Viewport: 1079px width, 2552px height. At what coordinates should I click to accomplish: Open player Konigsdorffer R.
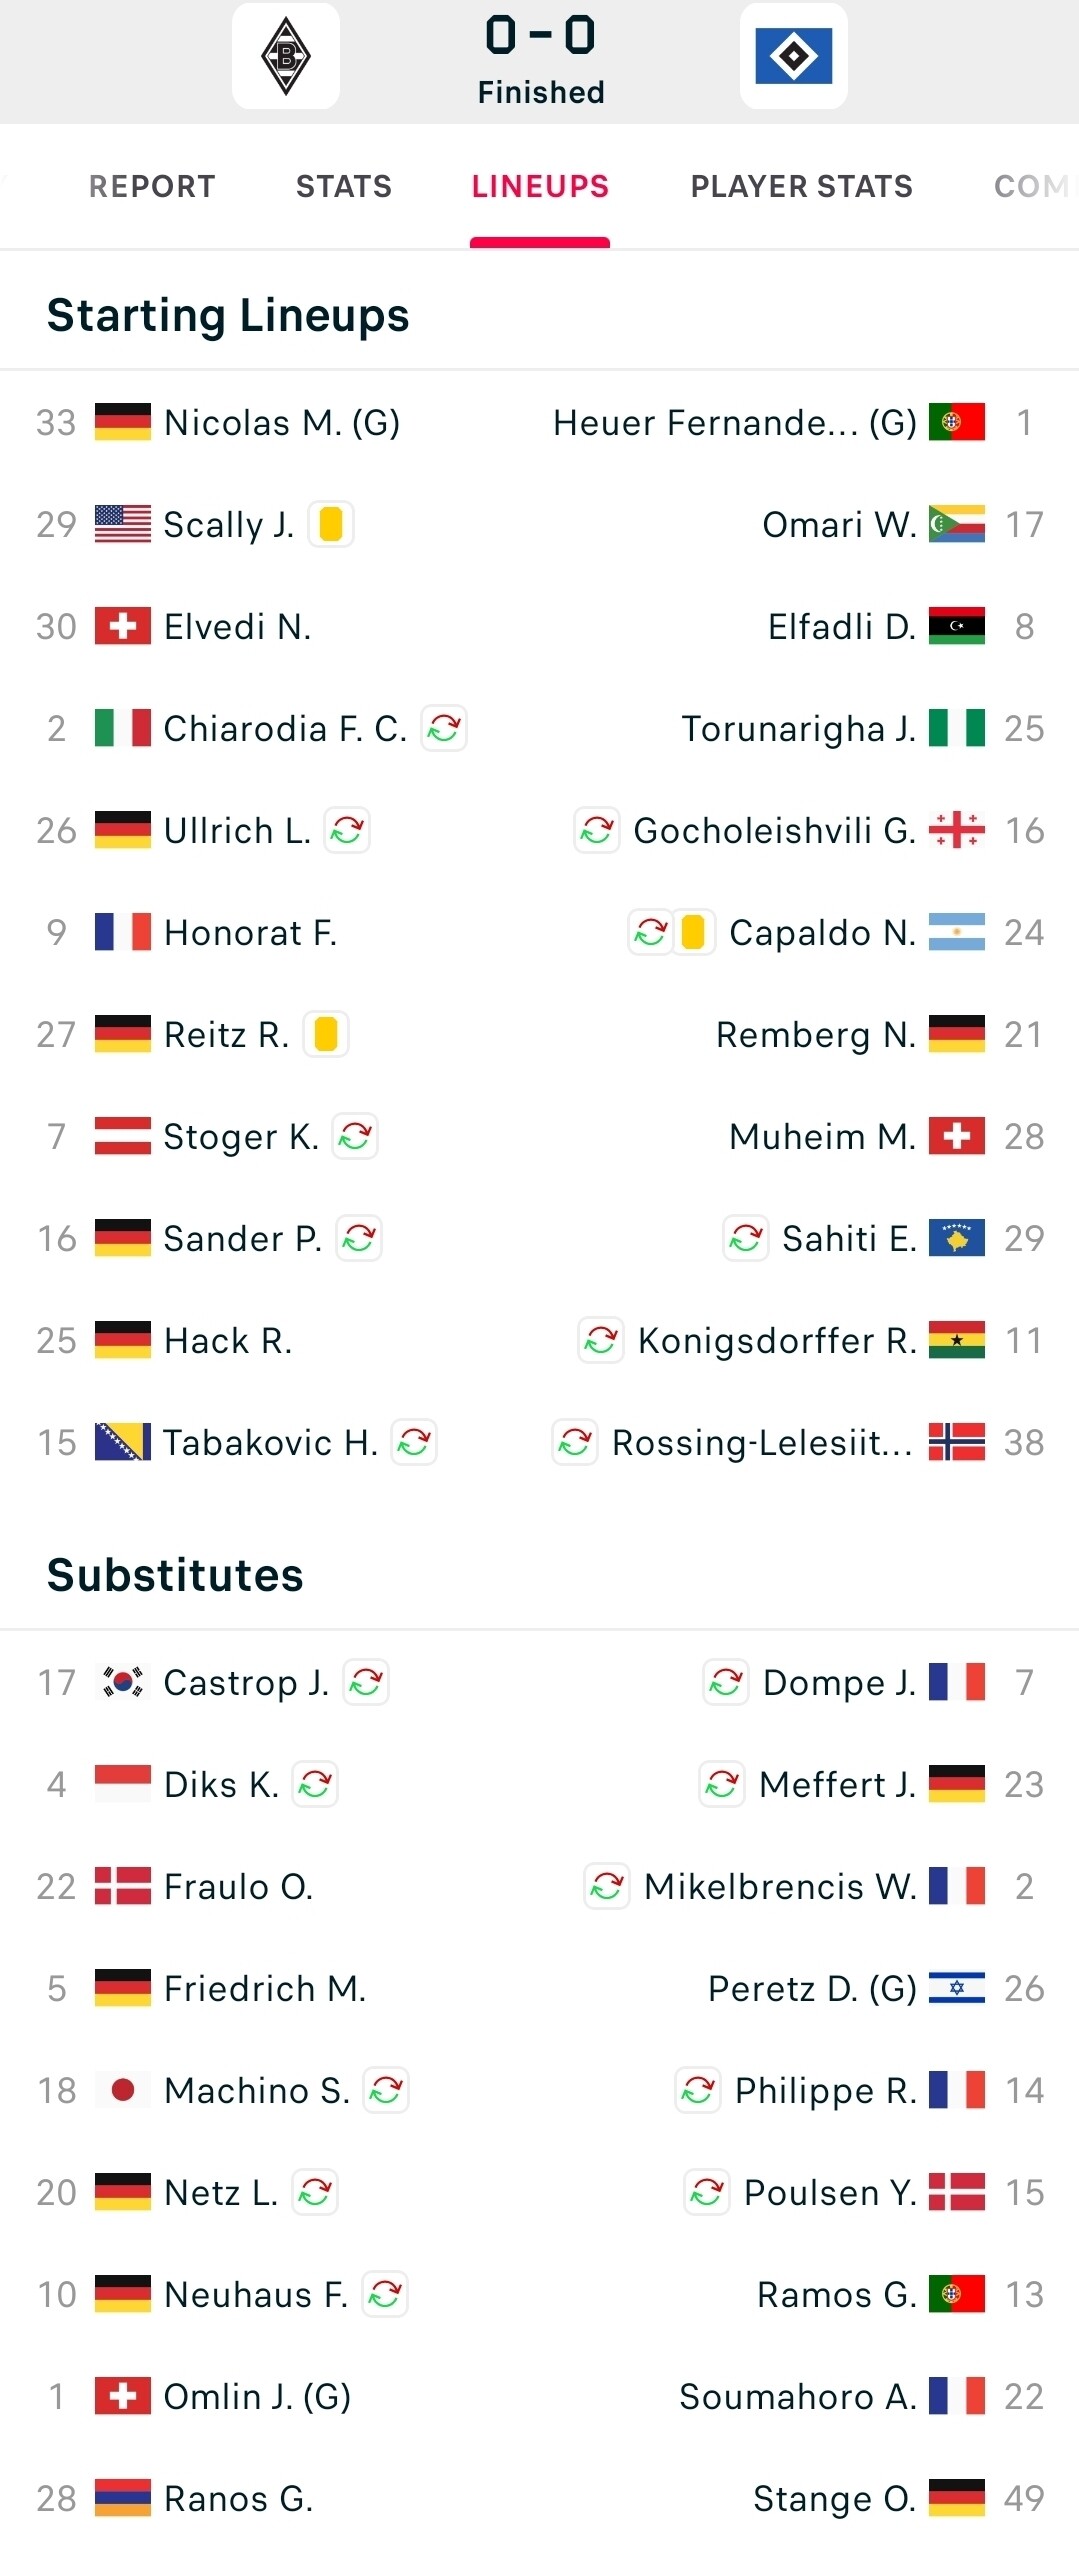click(776, 1340)
